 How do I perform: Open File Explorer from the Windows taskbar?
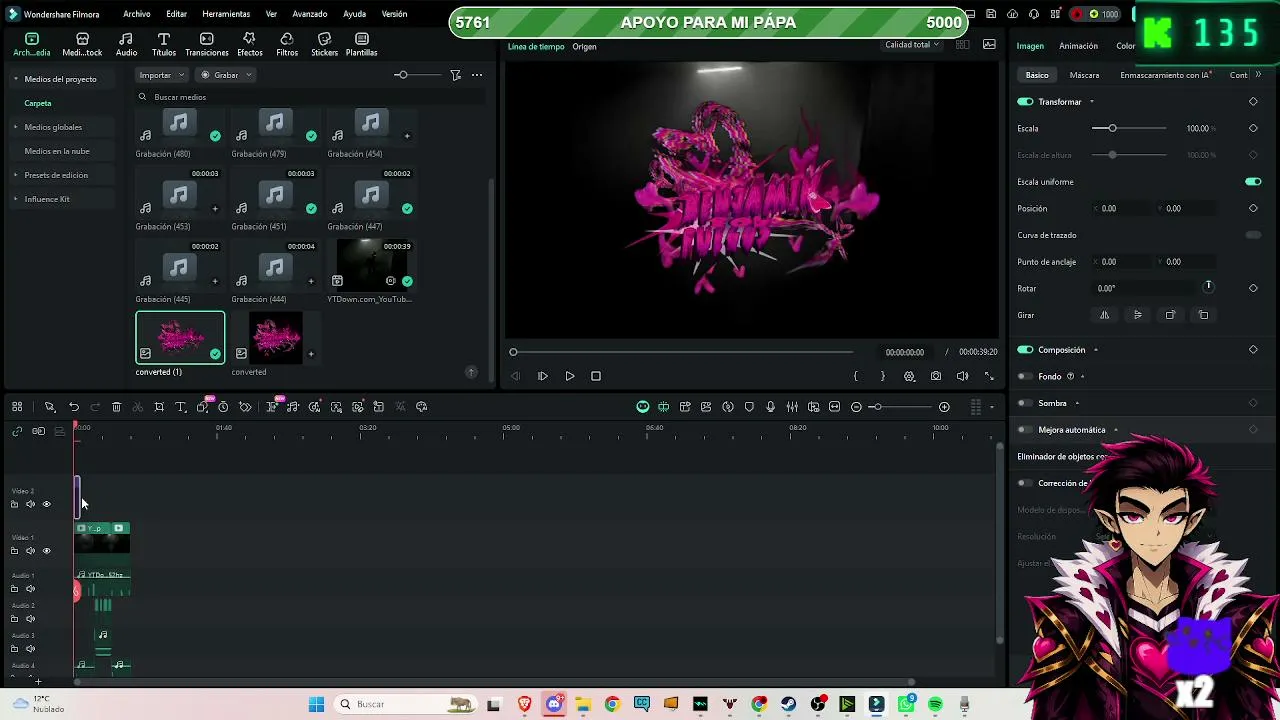583,704
